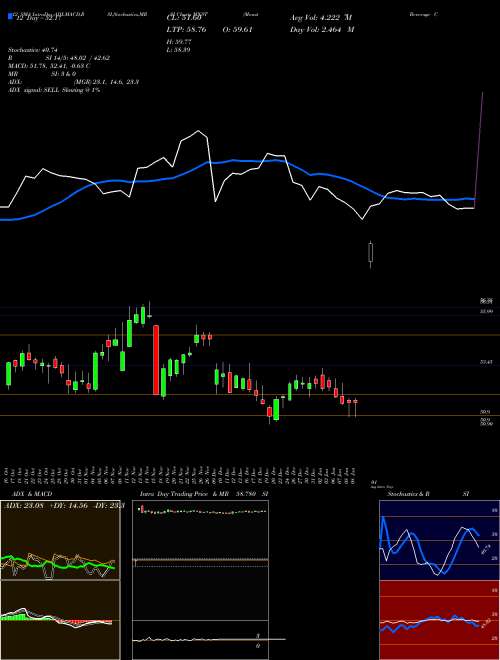This screenshot has width=500, height=660.
Task: Click the ADX signal: SELL text
Action: pos(54,90)
